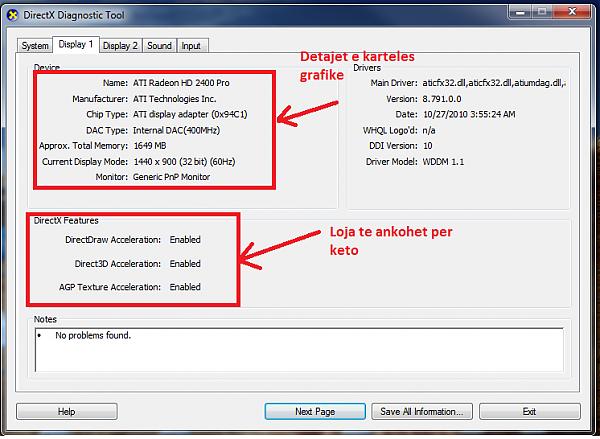Image resolution: width=600 pixels, height=439 pixels.
Task: Click the 'Drivers' group label
Action: (x=367, y=68)
